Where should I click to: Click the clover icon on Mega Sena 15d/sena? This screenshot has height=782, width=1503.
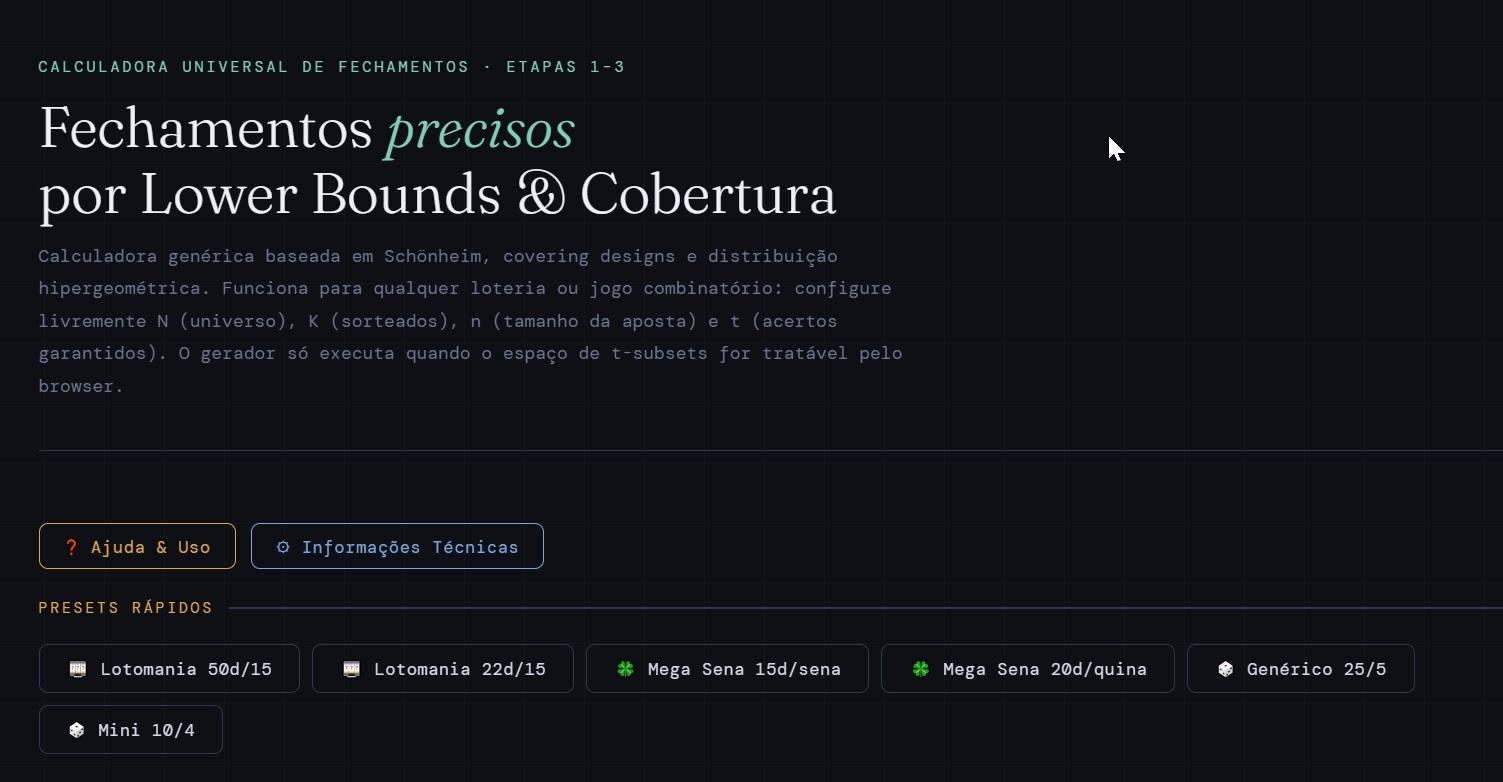(x=625, y=669)
